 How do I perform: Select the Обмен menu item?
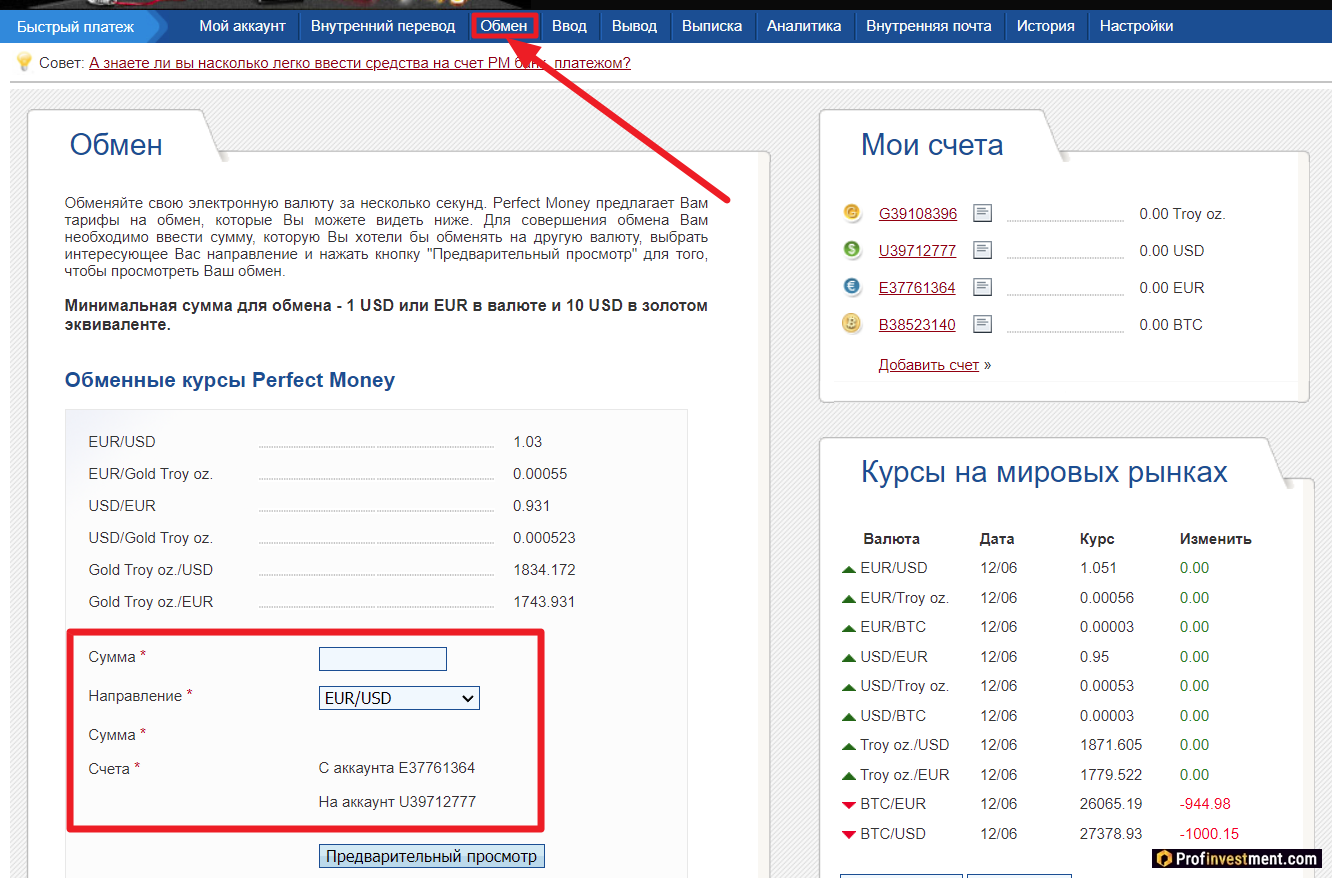(x=504, y=26)
